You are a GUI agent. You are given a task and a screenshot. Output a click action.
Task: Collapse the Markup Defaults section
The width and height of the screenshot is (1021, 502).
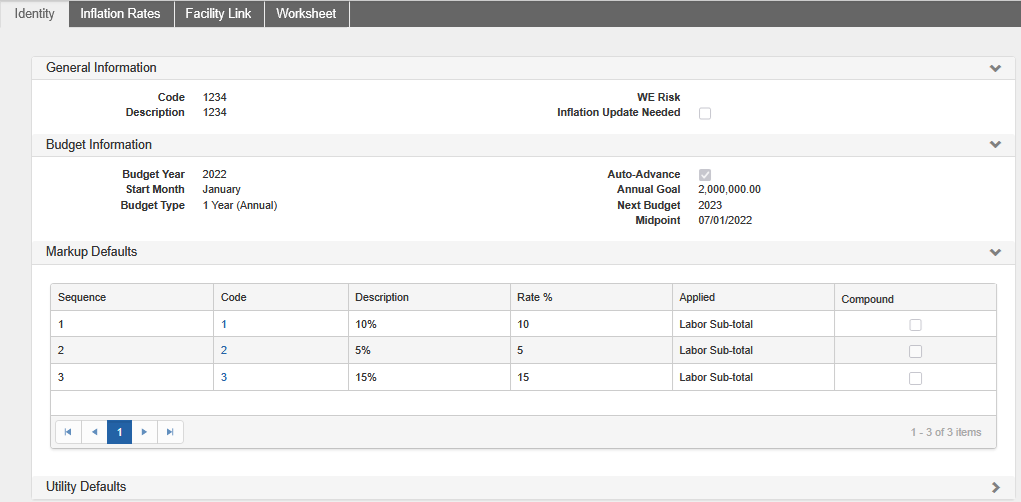coord(995,252)
